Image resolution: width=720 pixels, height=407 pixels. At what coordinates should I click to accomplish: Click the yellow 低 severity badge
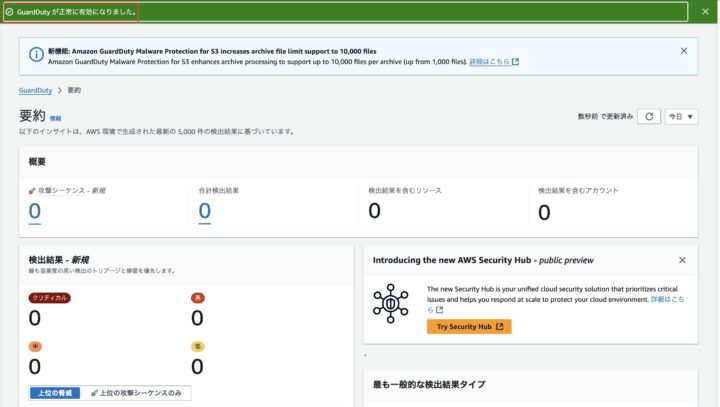click(197, 346)
